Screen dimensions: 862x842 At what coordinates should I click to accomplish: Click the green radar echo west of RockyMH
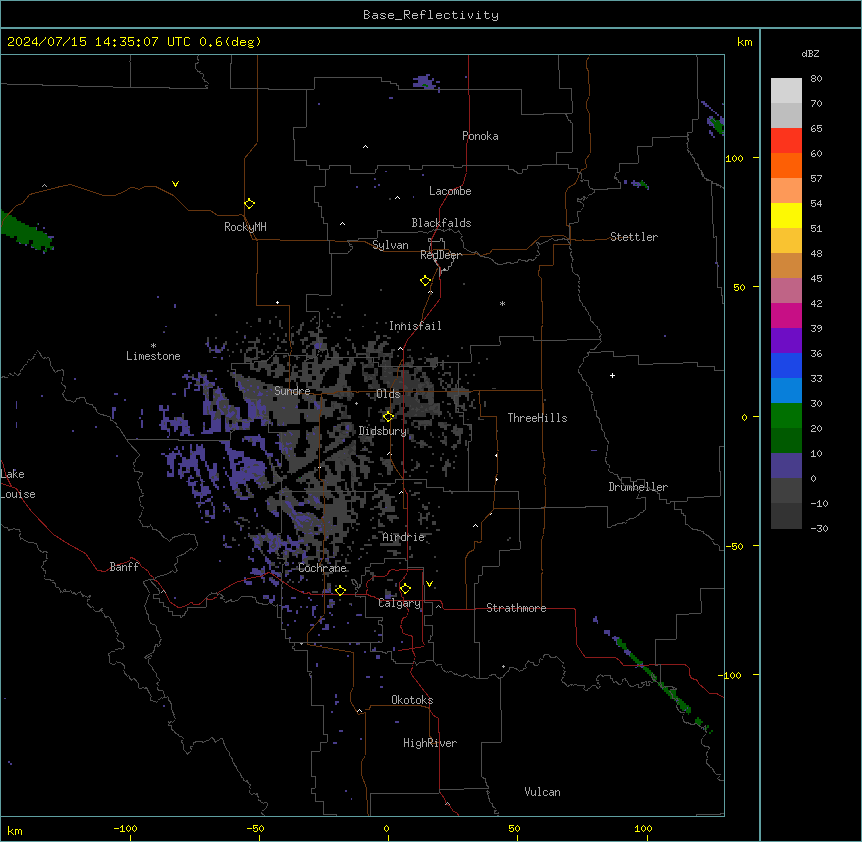[26, 232]
